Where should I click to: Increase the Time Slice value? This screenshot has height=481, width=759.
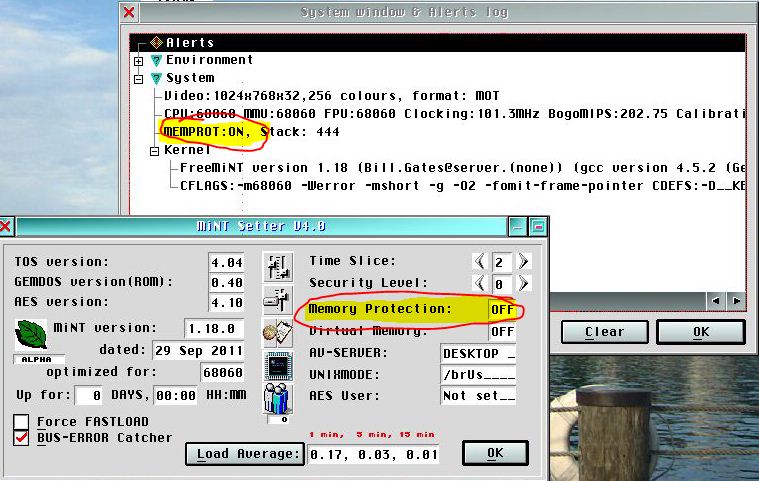pos(523,262)
